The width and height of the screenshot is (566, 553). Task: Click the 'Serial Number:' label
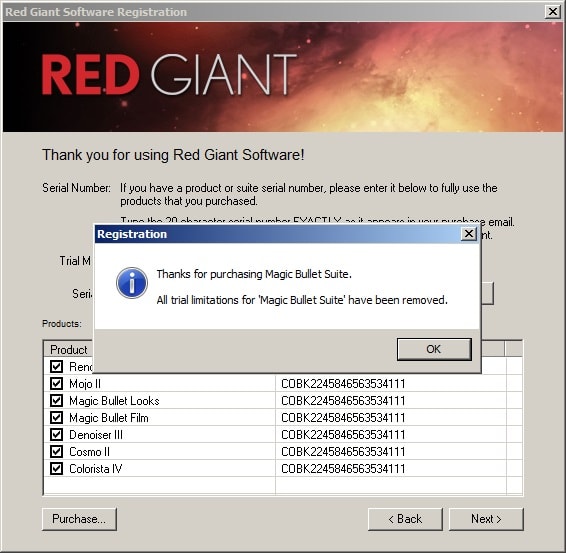pos(77,188)
